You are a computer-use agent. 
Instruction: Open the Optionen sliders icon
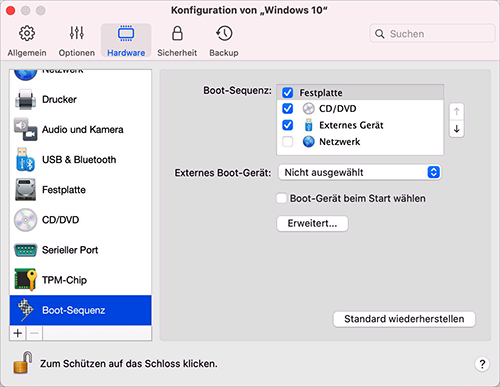(x=77, y=33)
